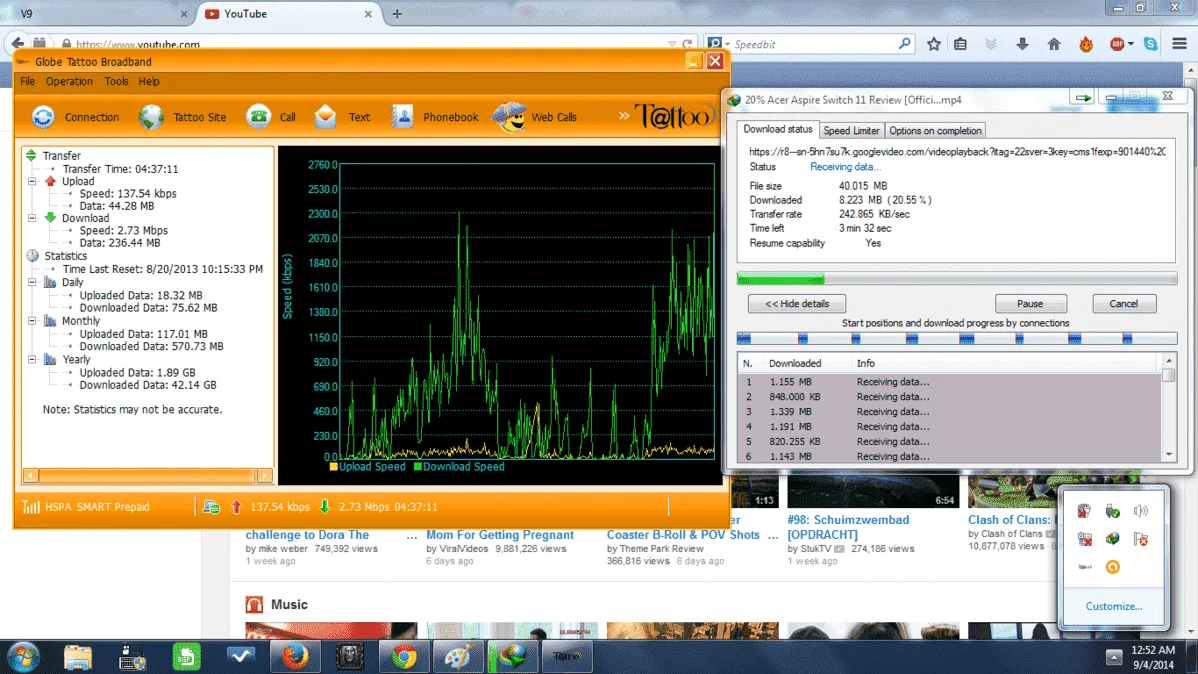Click the tree panel horizontal scrollbar right arrow
The image size is (1198, 674).
pos(264,475)
